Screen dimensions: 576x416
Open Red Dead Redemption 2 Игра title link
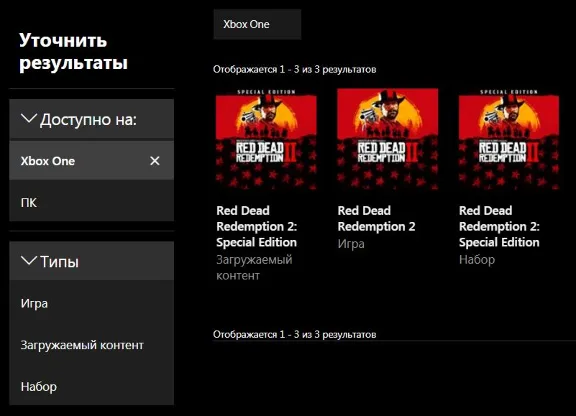tap(376, 218)
